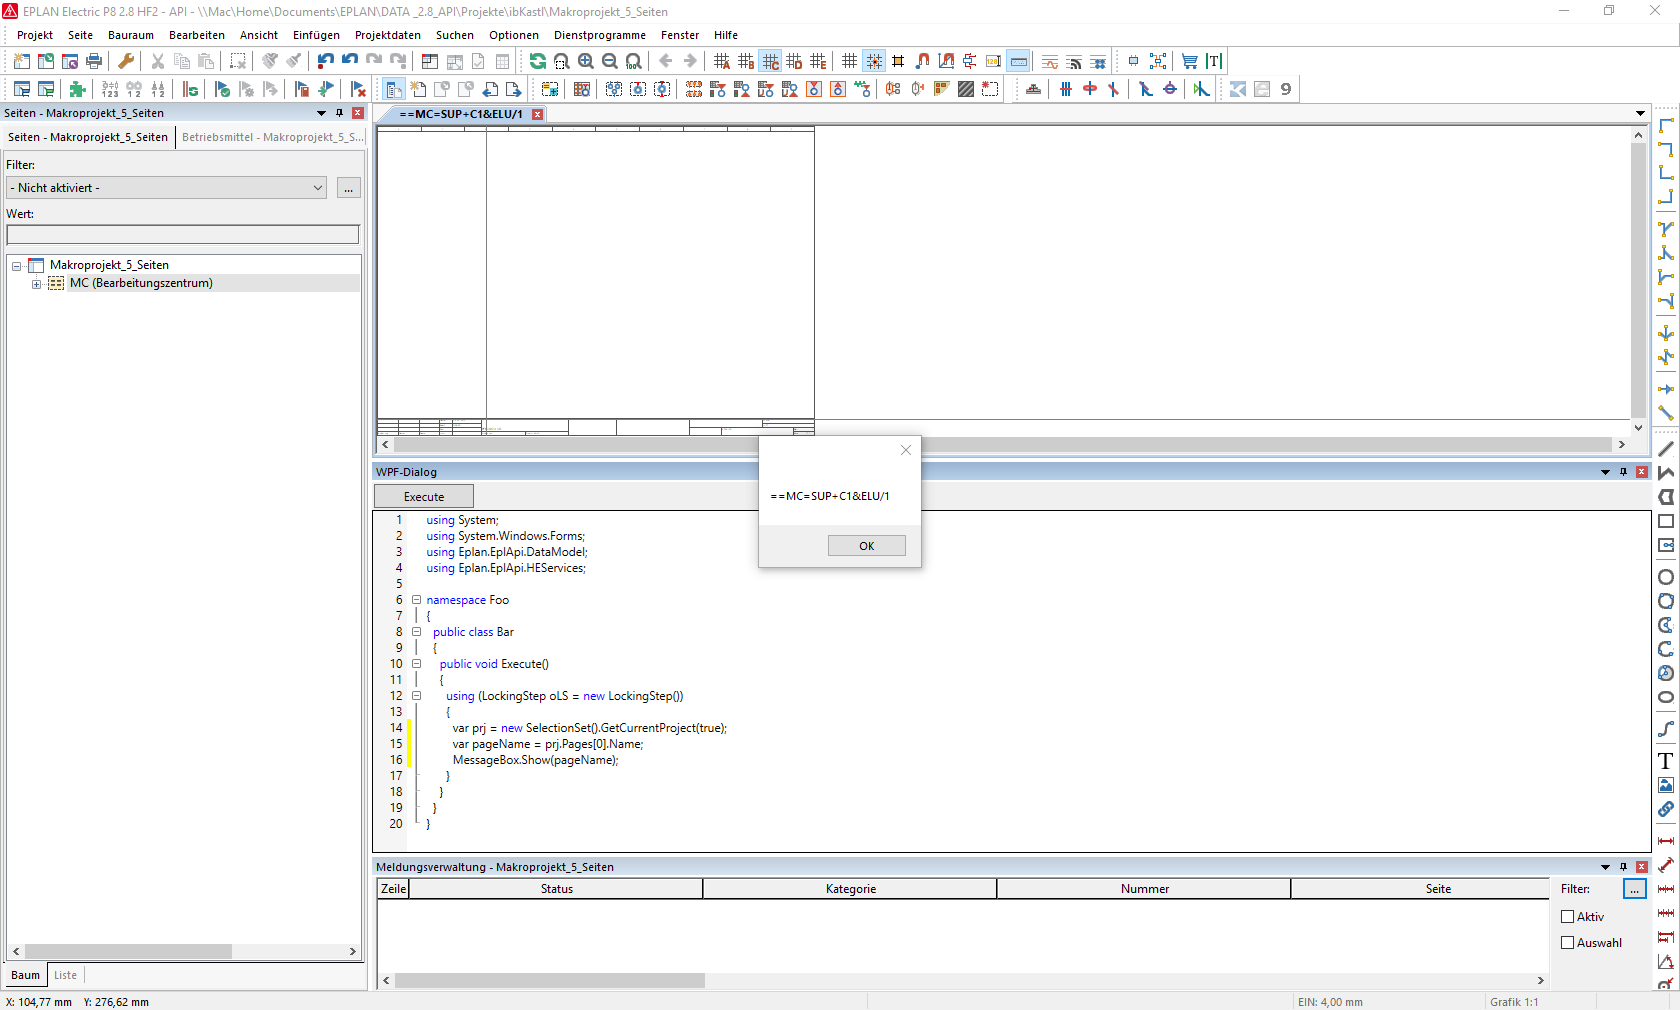Image resolution: width=1680 pixels, height=1010 pixels.
Task: Open the Dienstprogramme menu
Action: [600, 35]
